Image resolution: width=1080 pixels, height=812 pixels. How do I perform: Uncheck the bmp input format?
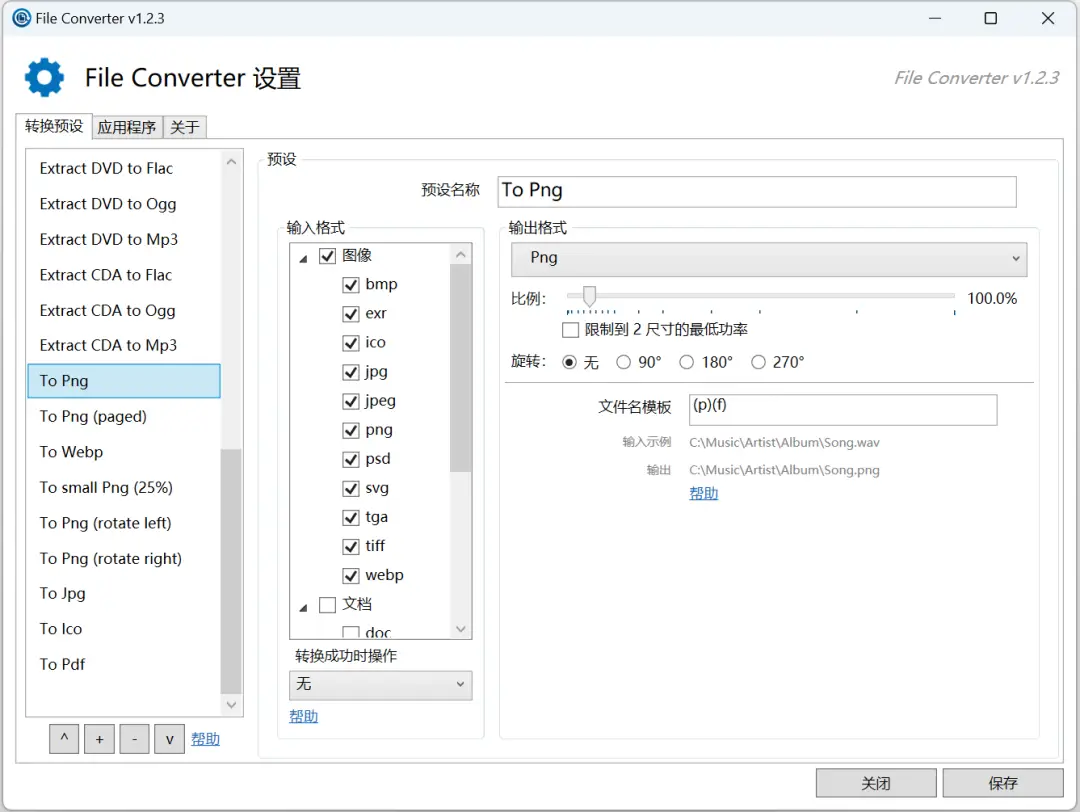351,285
